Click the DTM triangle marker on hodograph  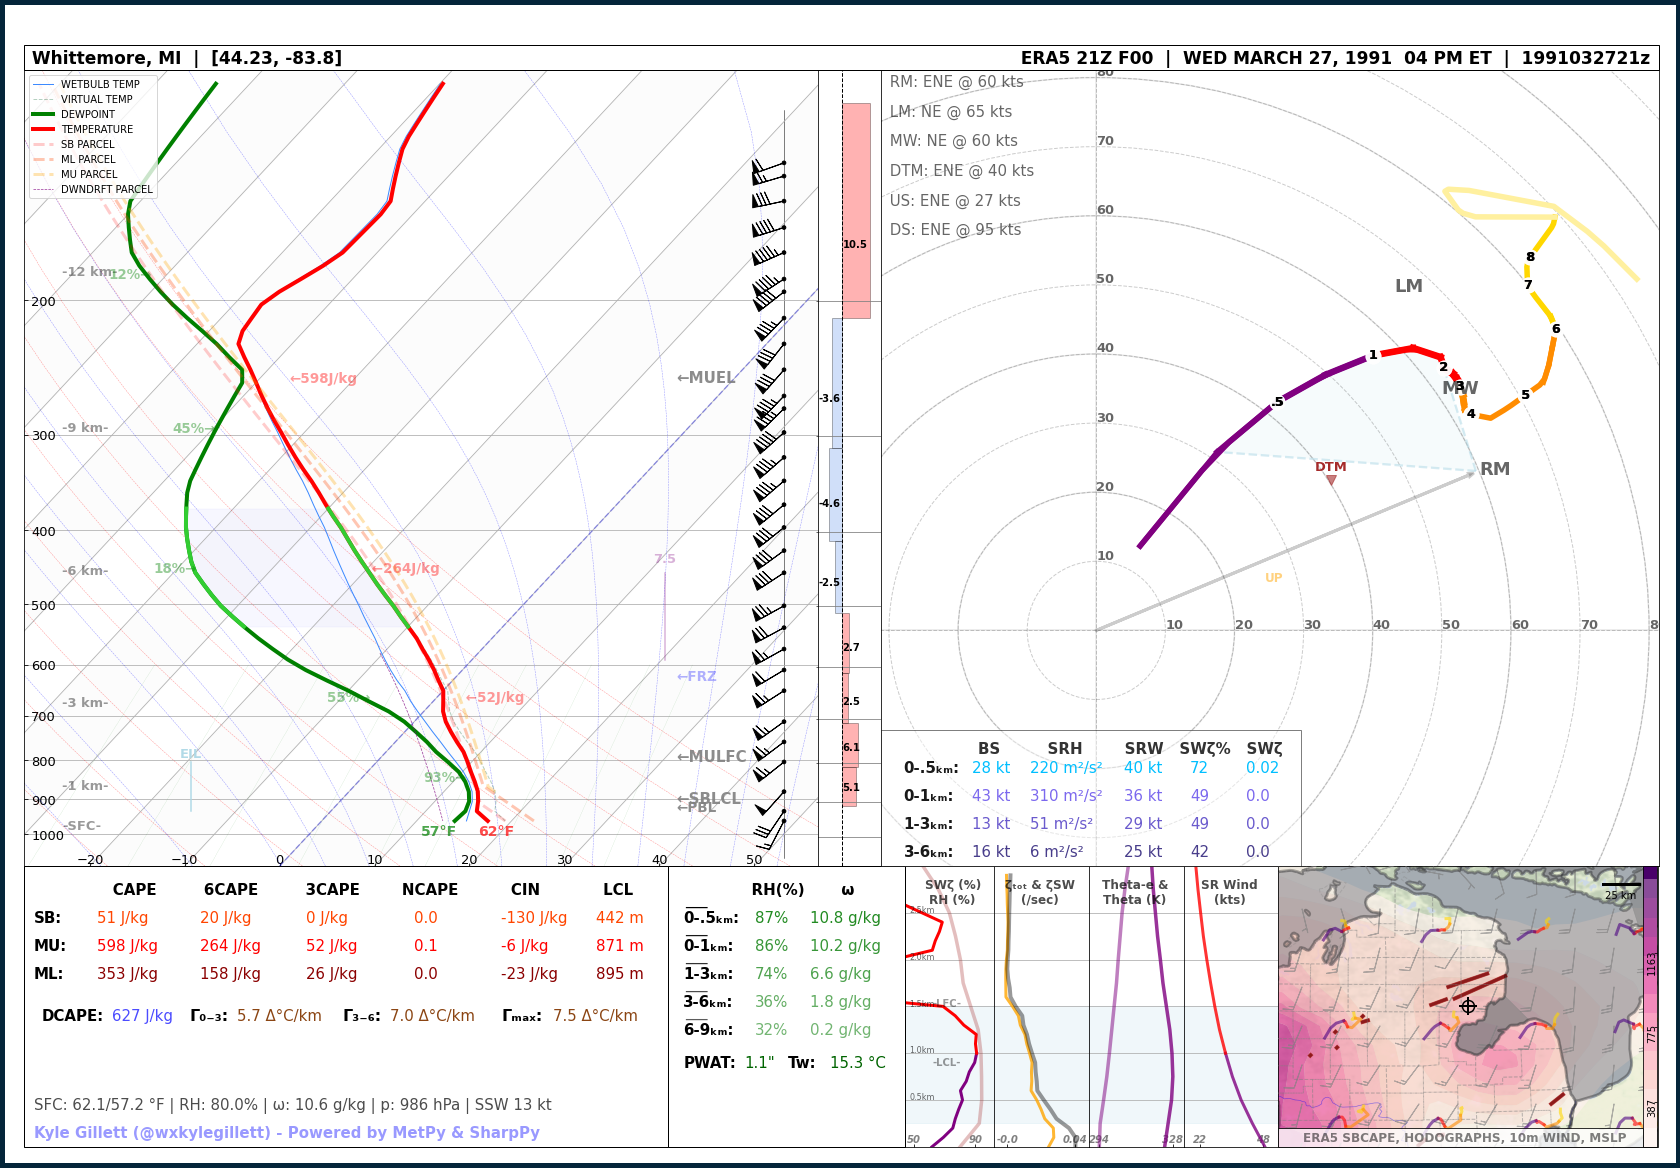(1331, 480)
